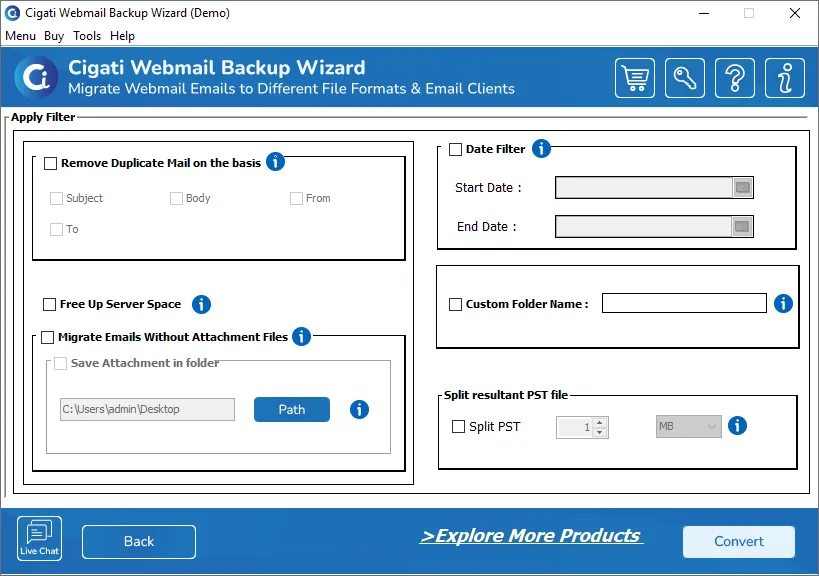Open Live Chat support
Screen dimensions: 819x576
(x=39, y=538)
